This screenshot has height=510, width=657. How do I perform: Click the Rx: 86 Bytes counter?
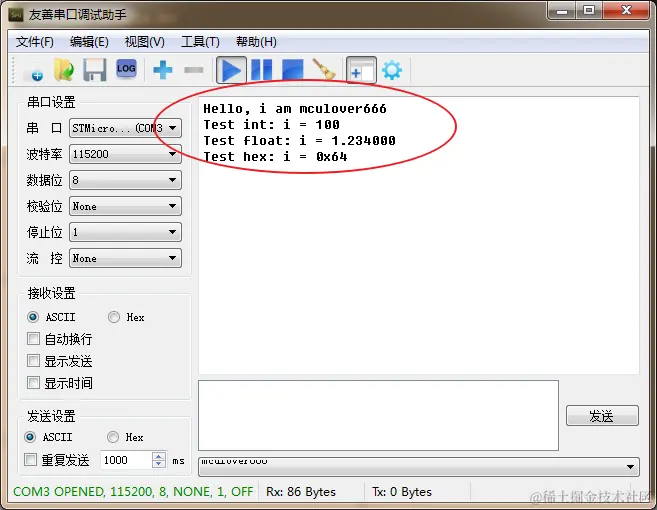(x=301, y=492)
